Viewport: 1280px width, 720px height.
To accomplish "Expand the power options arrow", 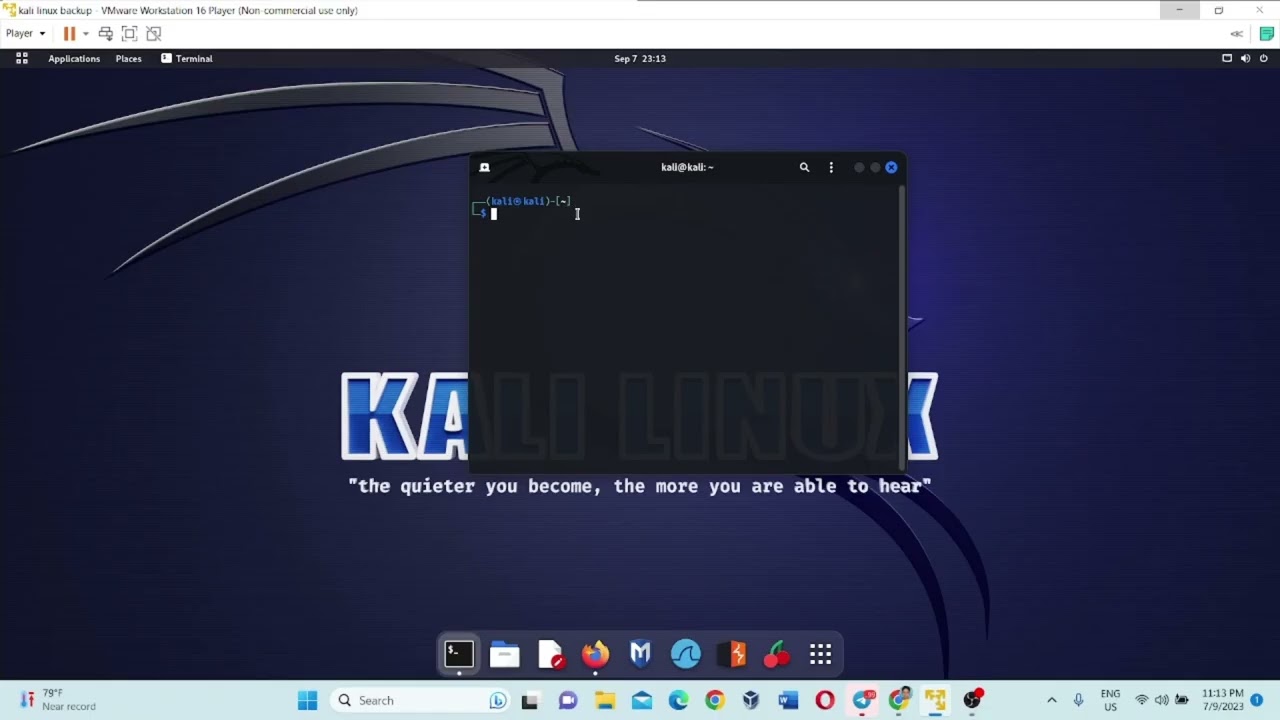I will pos(86,33).
